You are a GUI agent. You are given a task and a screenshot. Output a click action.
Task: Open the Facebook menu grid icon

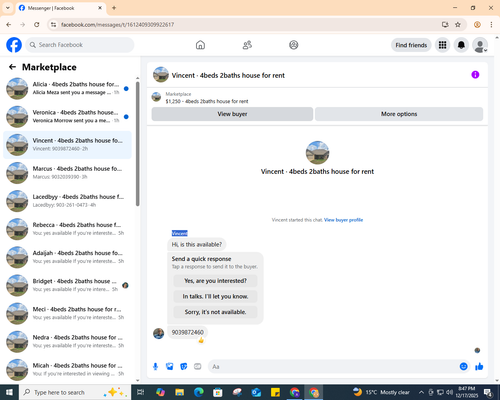tap(442, 45)
